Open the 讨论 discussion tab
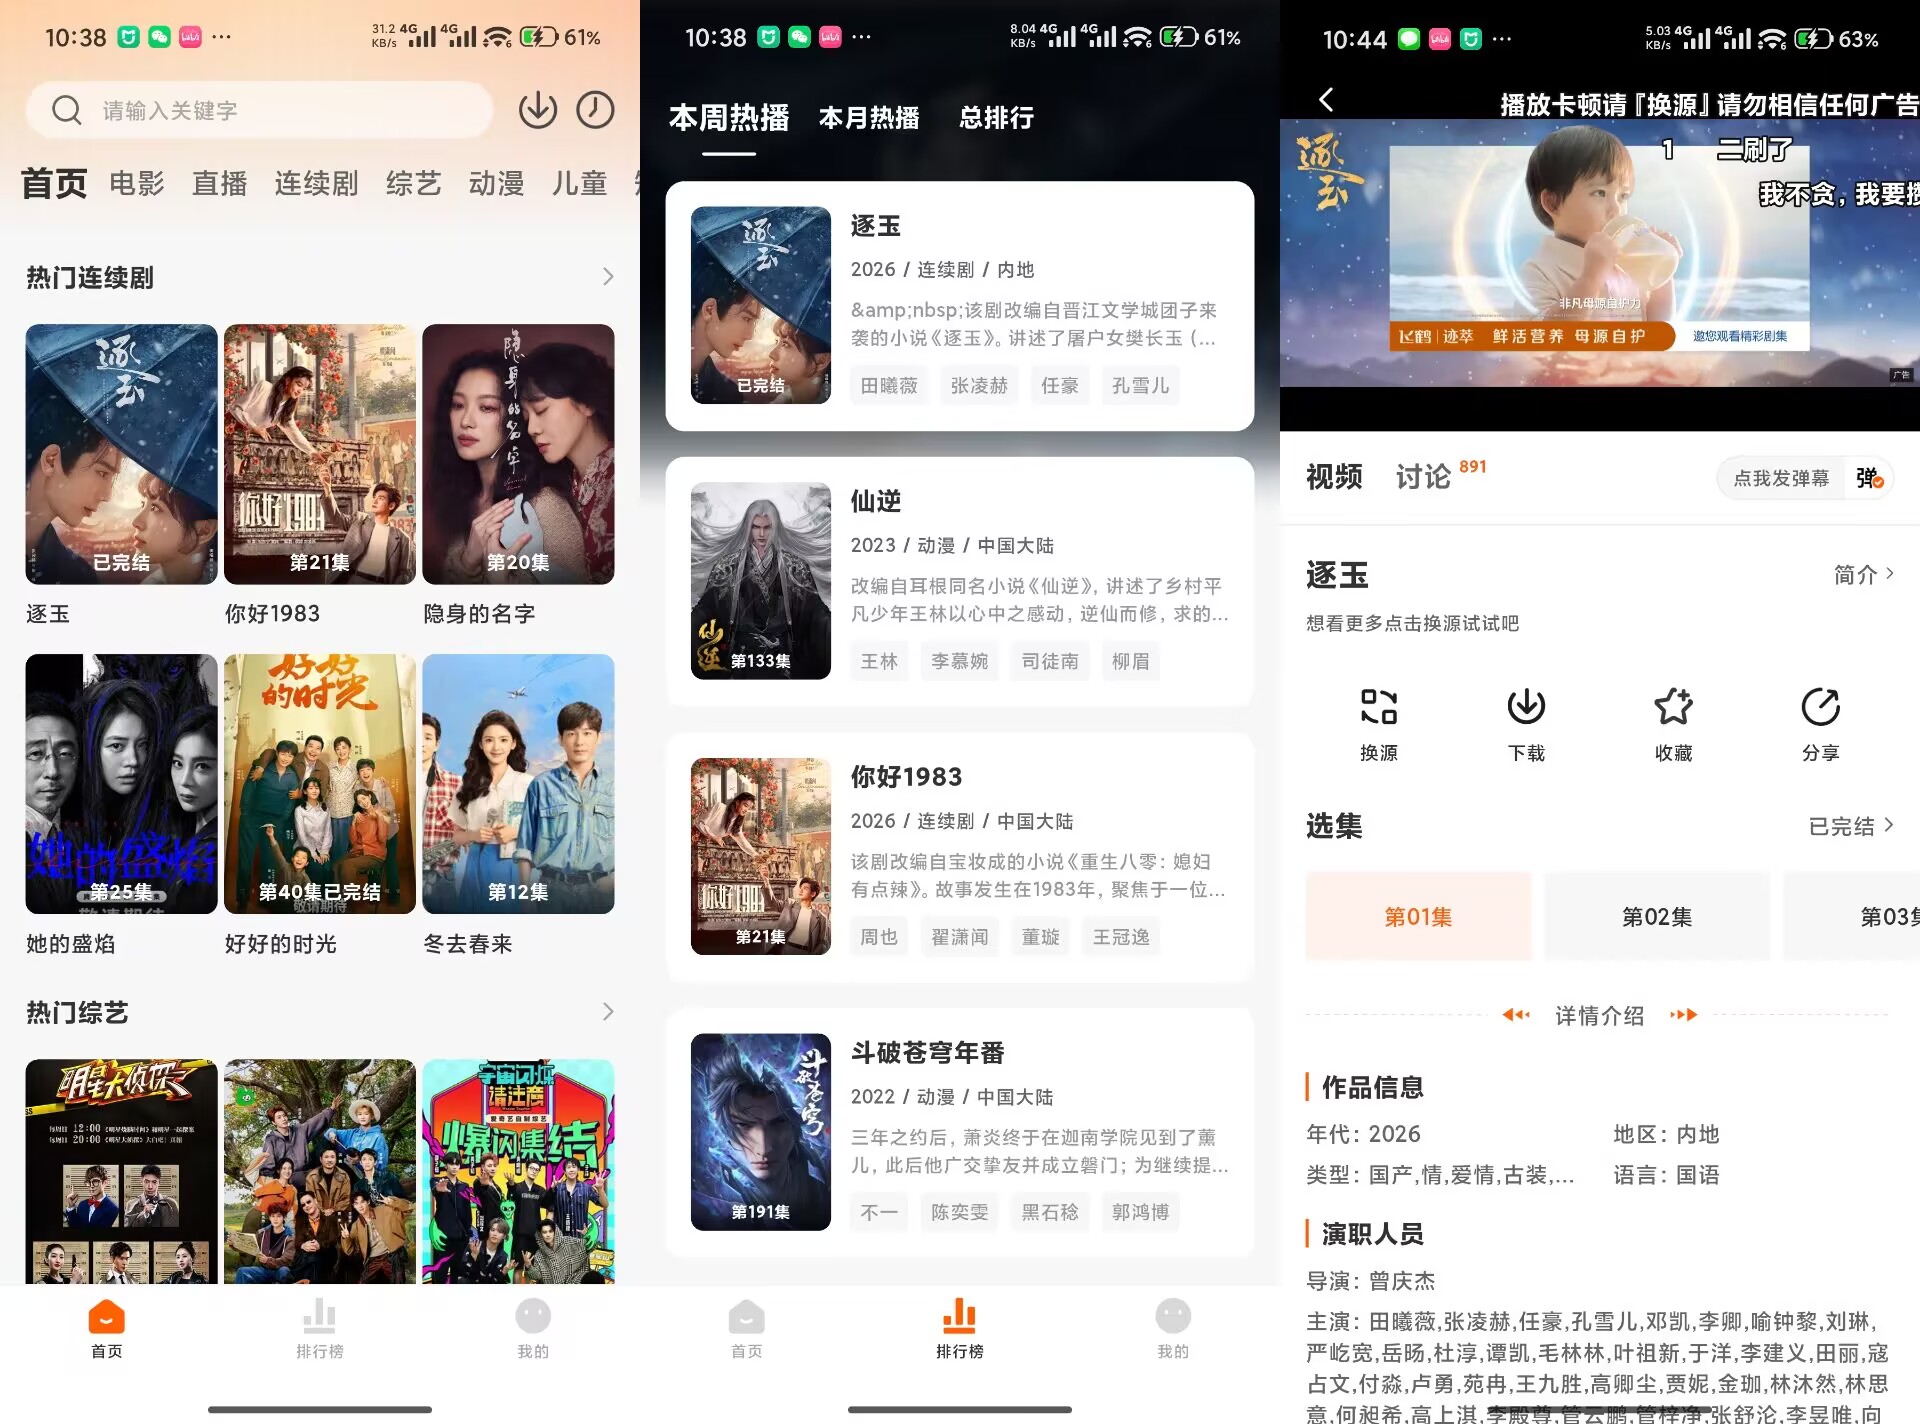The width and height of the screenshot is (1920, 1424). pos(1424,476)
